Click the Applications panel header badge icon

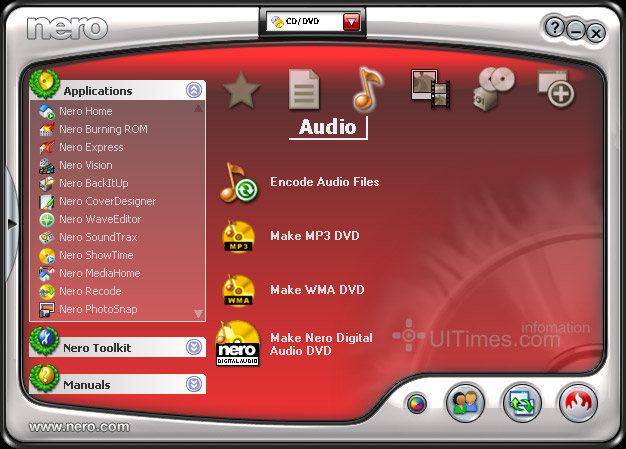click(x=44, y=84)
